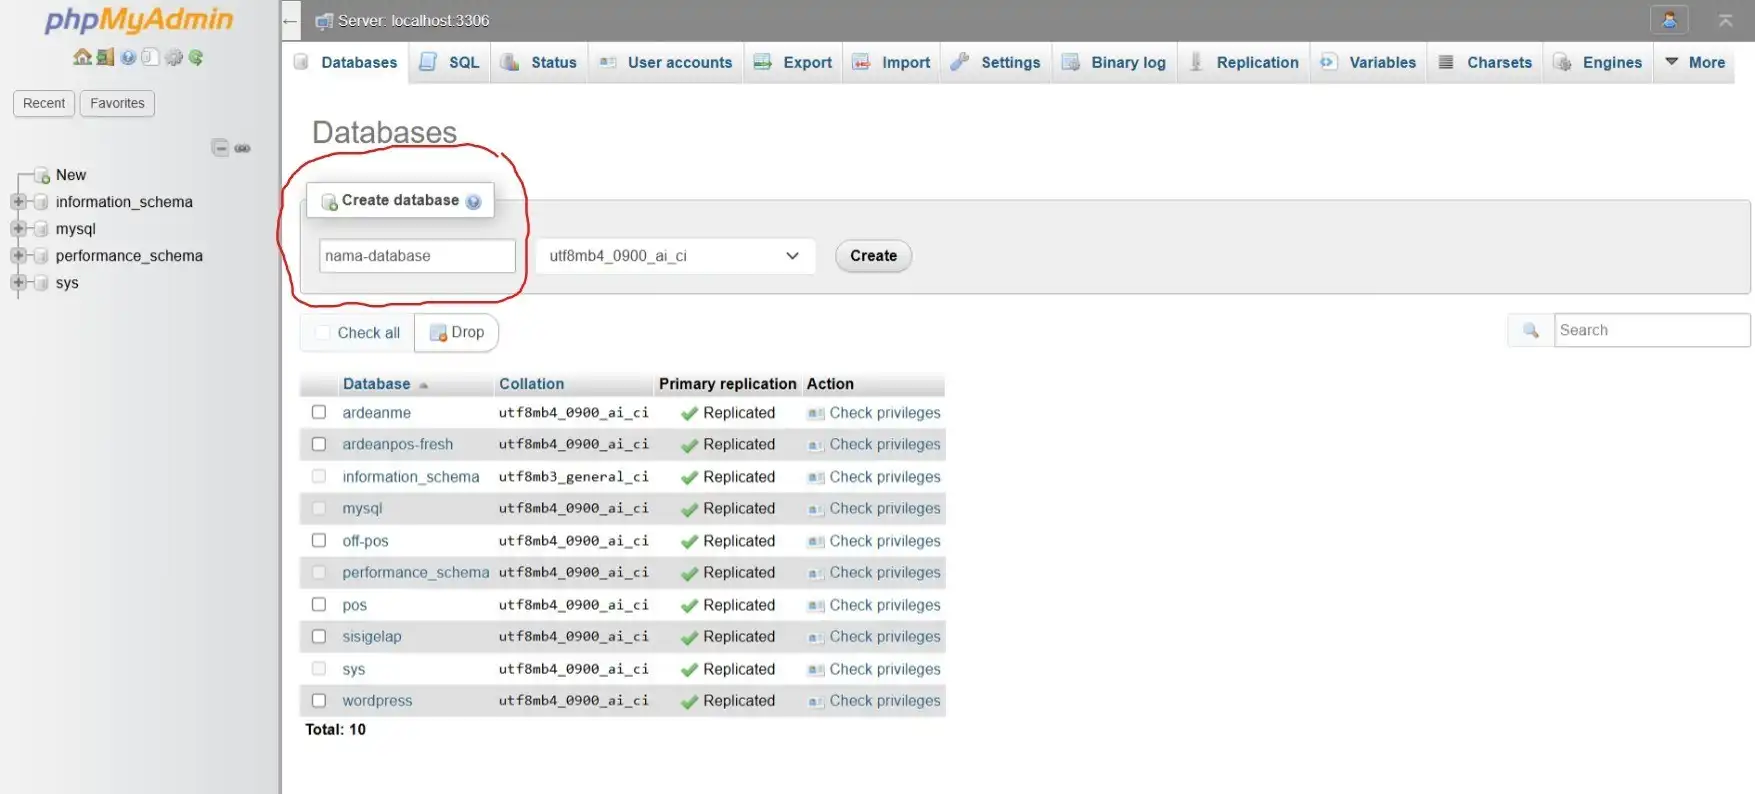Click the Create database header icon
1755x794 pixels.
point(329,202)
